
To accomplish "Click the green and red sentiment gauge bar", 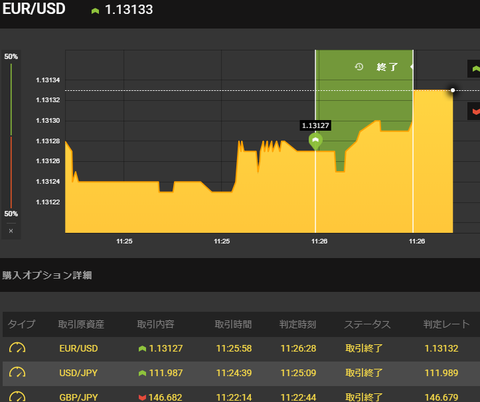I will (x=11, y=136).
